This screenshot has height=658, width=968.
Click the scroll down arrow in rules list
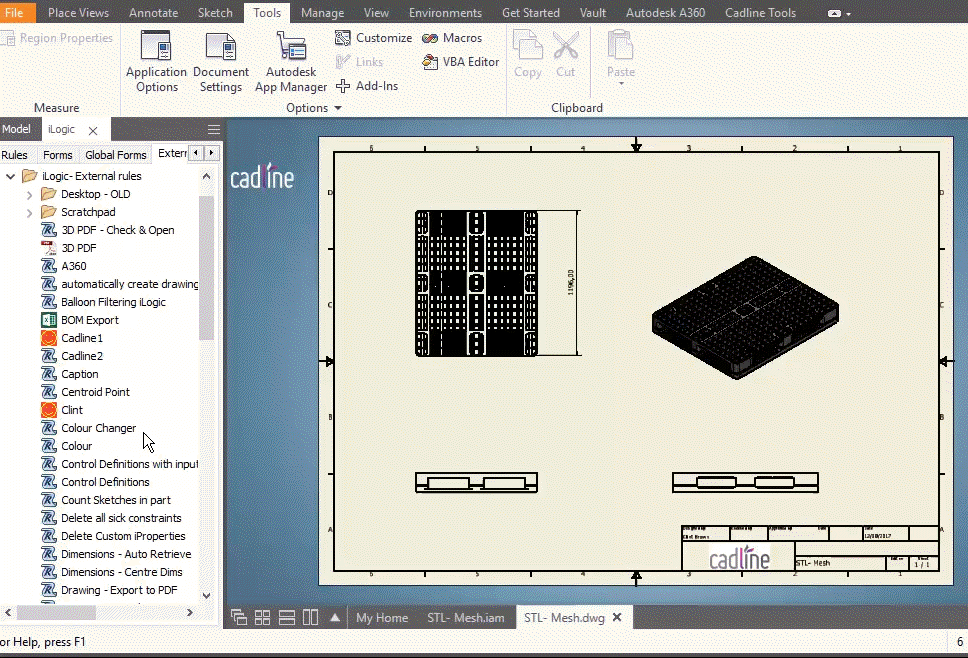[207, 596]
